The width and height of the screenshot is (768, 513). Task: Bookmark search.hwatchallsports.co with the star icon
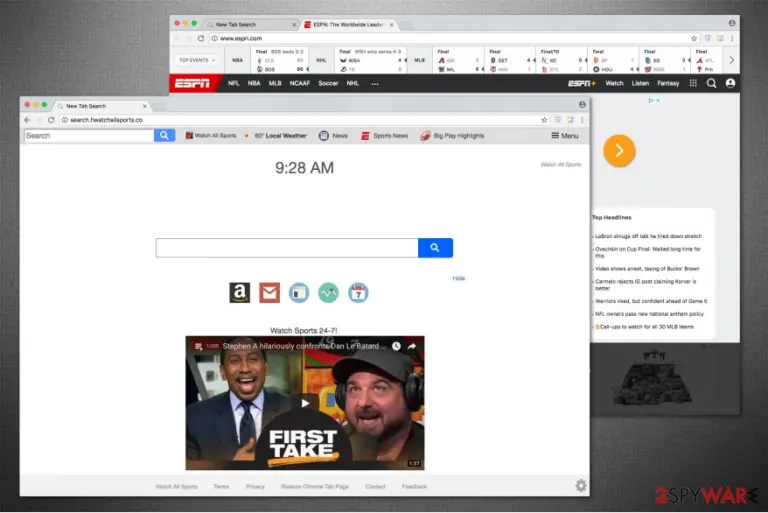544,120
